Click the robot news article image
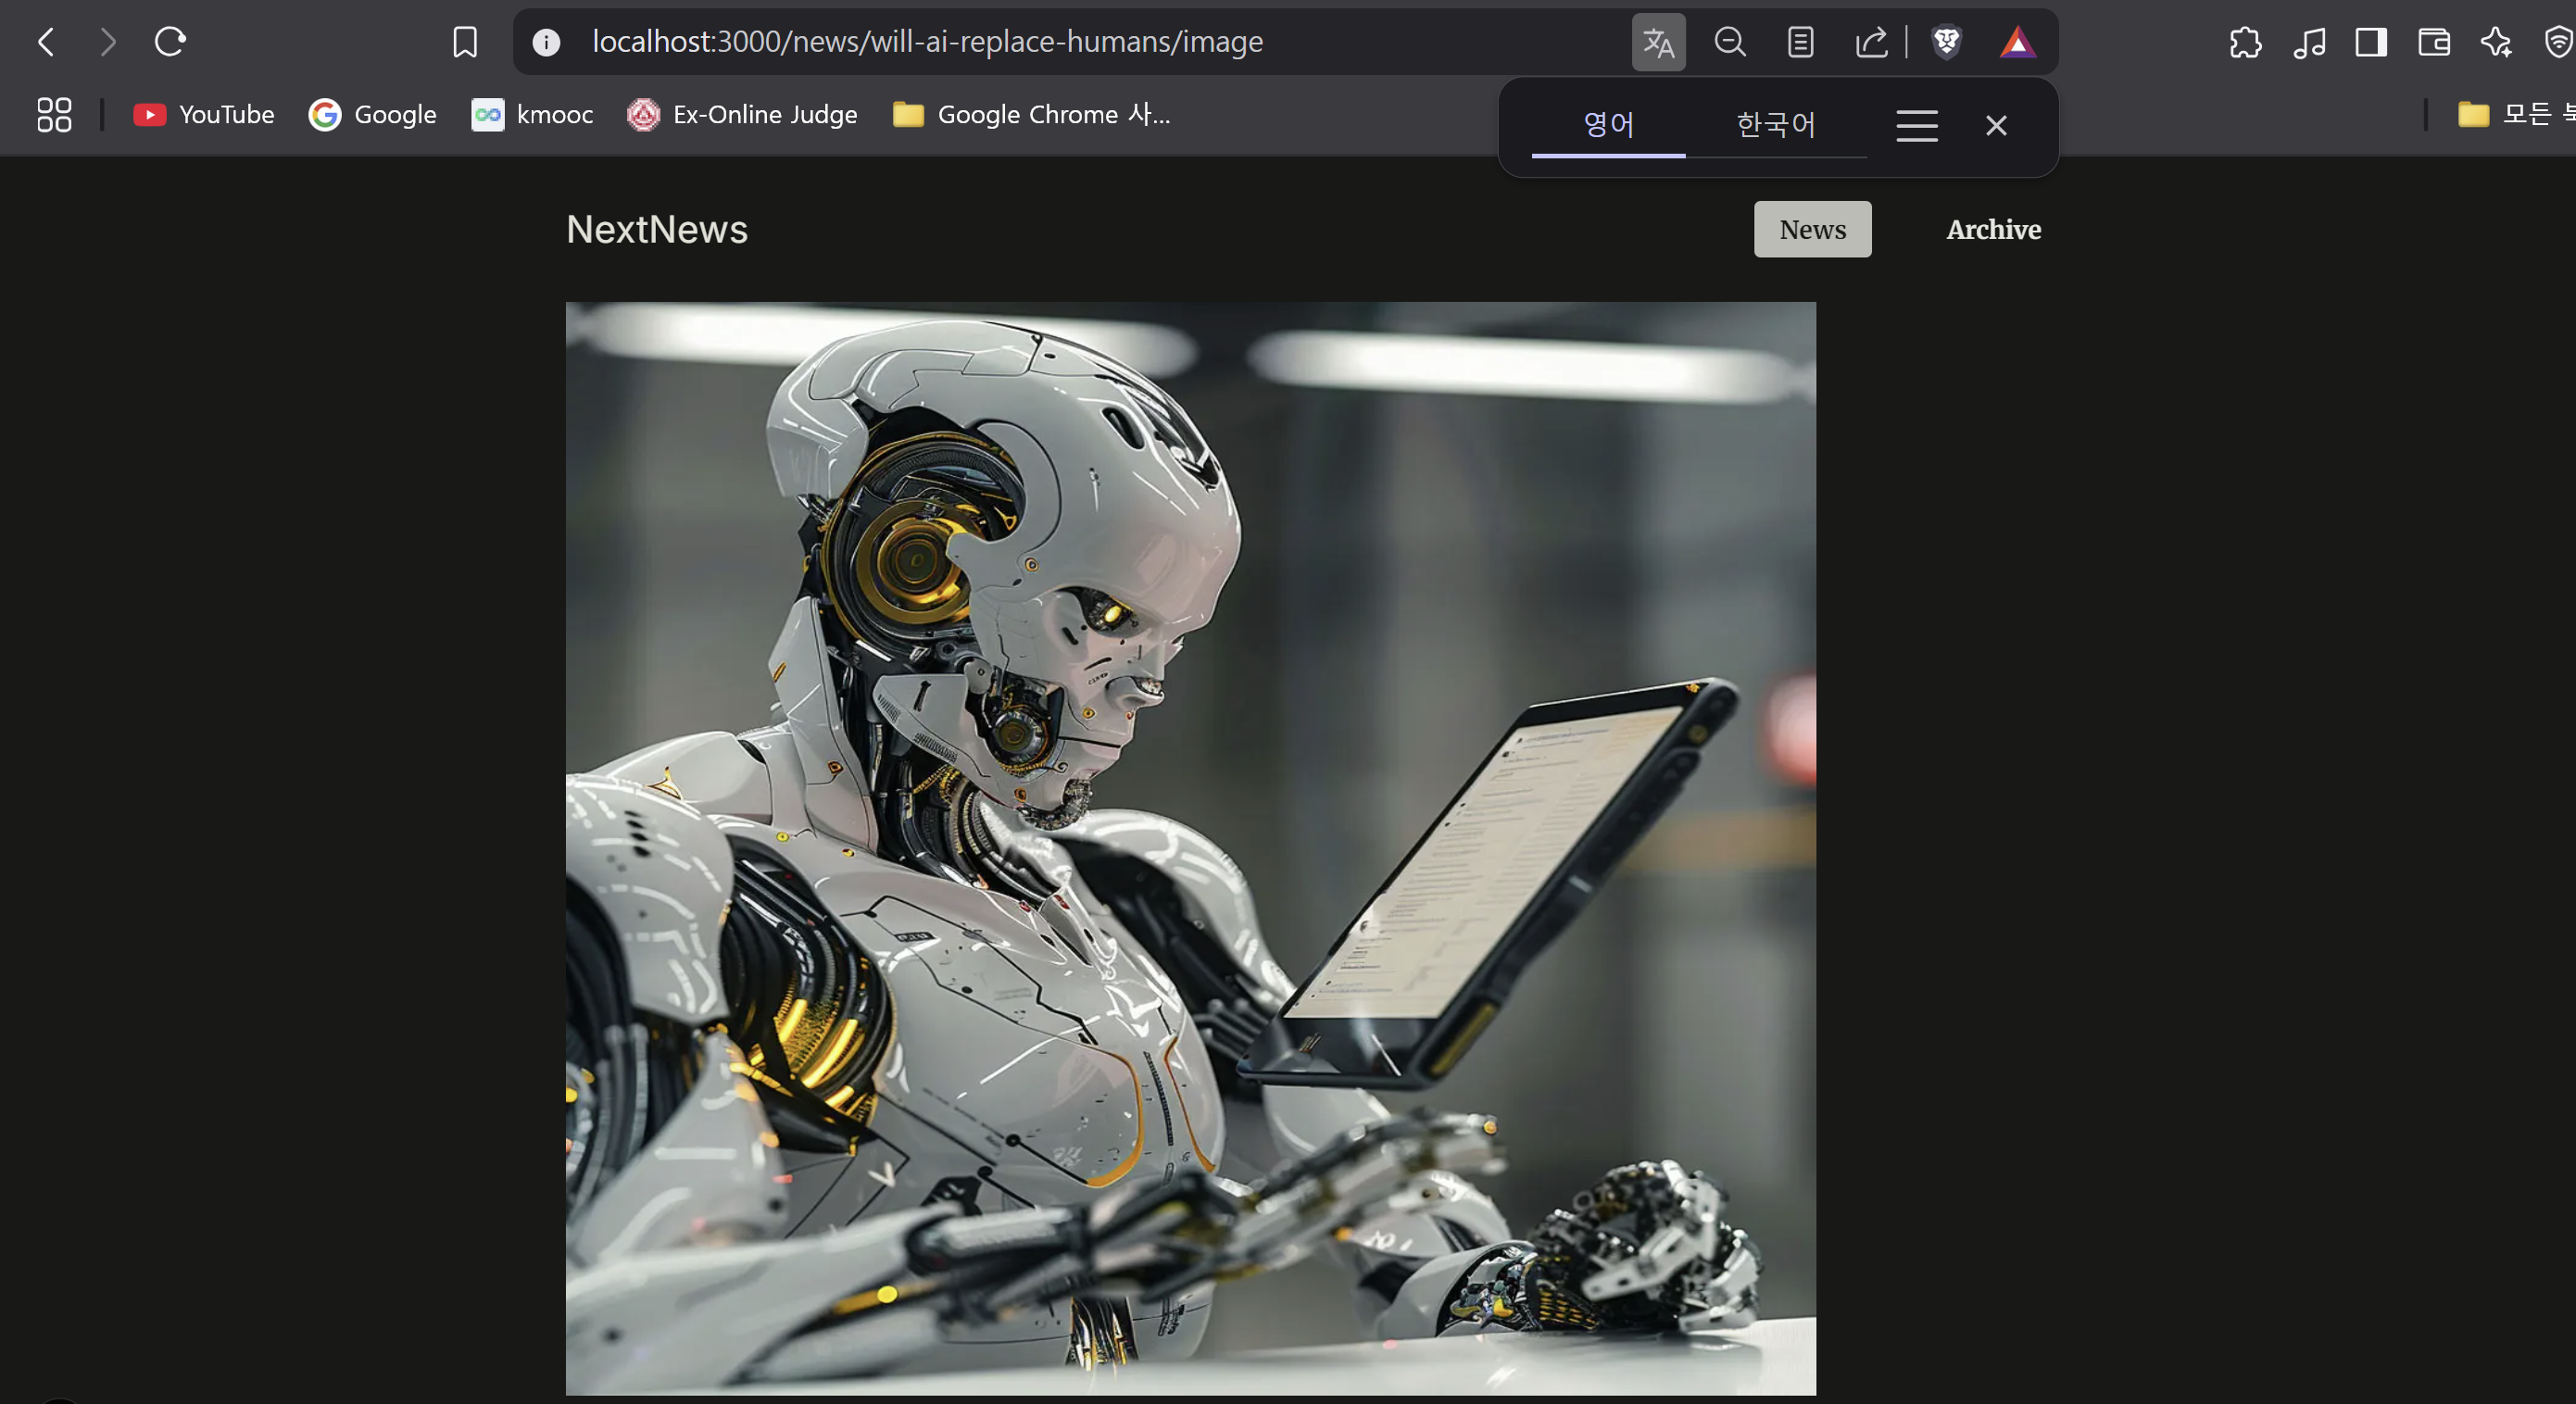2576x1404 pixels. [x=1190, y=848]
